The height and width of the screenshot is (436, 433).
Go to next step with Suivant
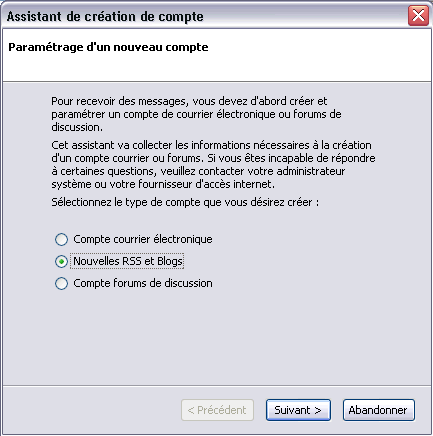(x=298, y=410)
